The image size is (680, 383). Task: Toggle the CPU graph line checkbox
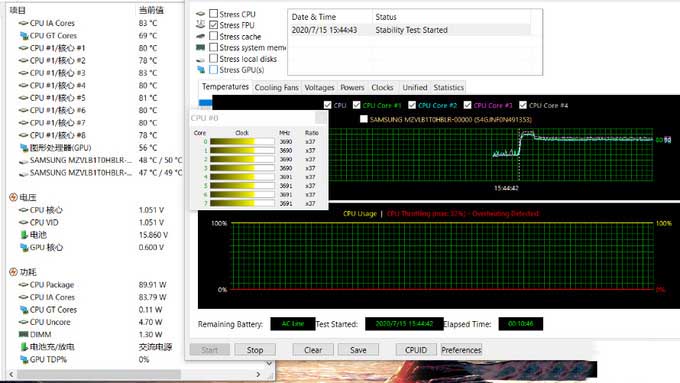pyautogui.click(x=327, y=105)
